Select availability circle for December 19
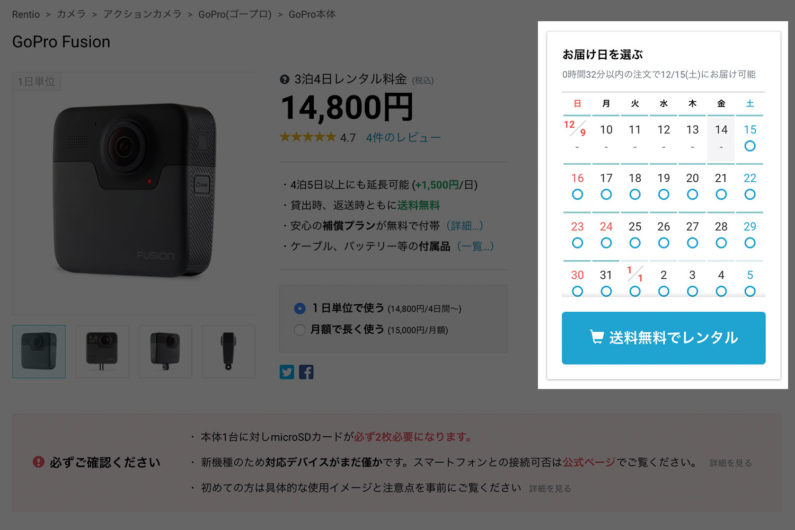This screenshot has height=530, width=795. pyautogui.click(x=663, y=194)
